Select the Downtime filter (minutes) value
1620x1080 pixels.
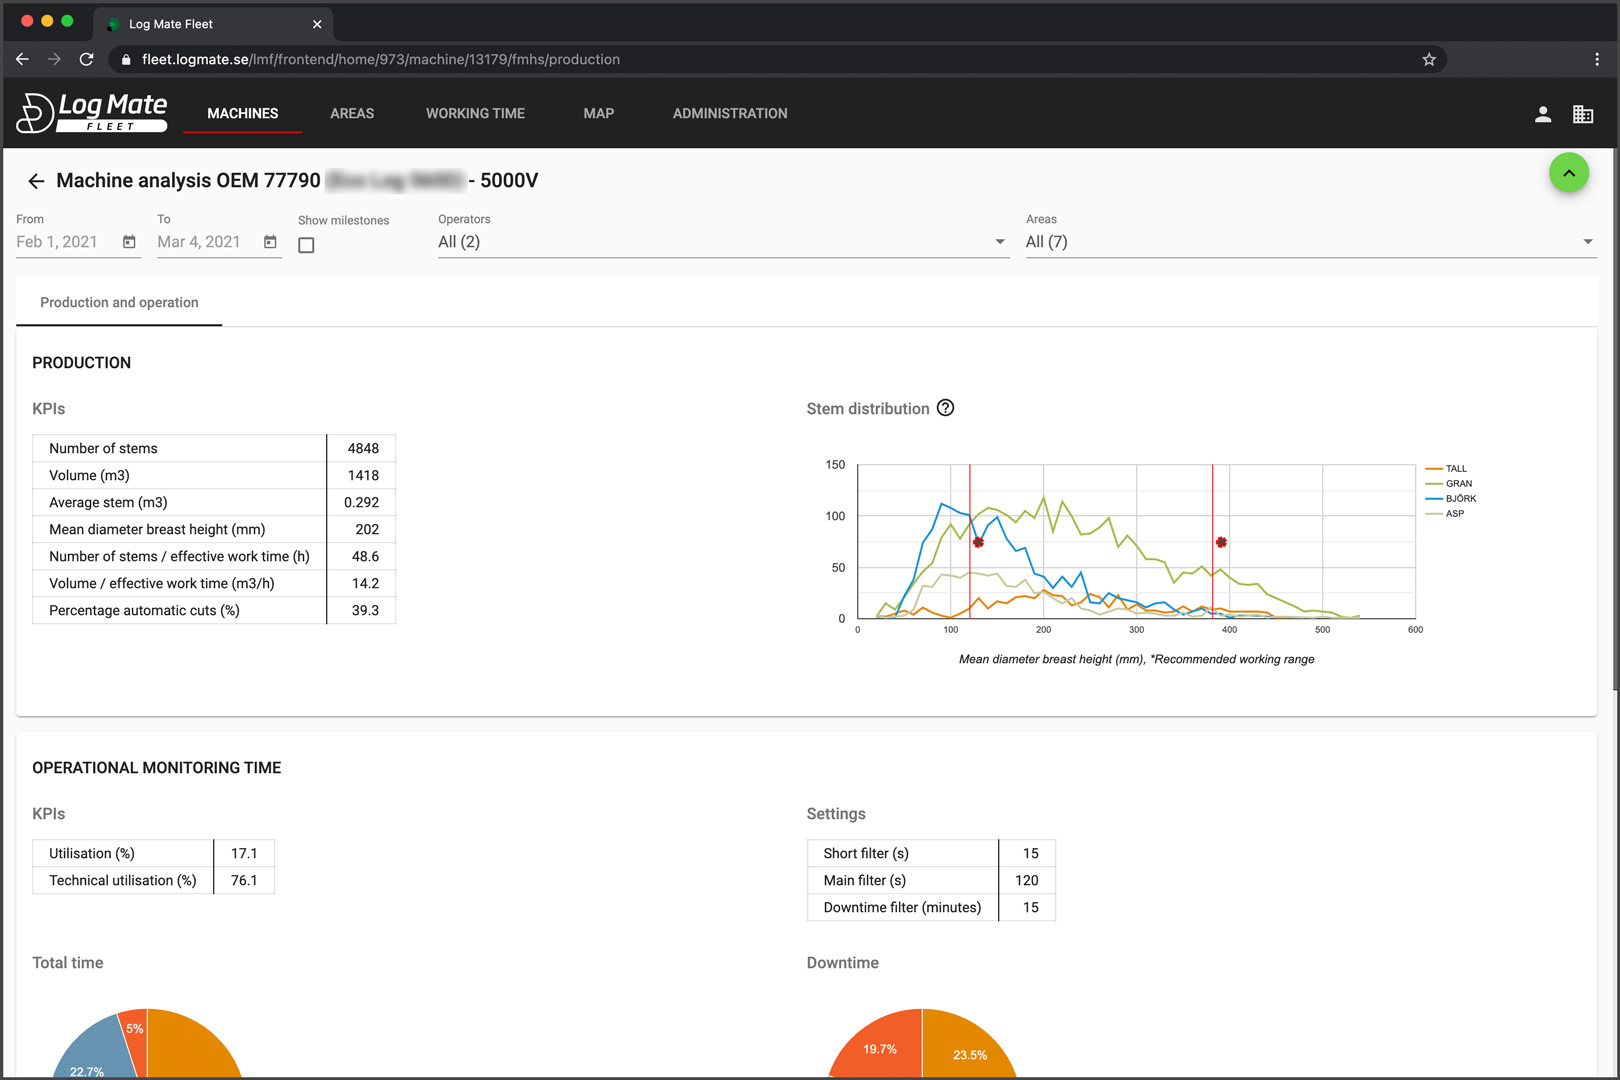coord(1031,907)
